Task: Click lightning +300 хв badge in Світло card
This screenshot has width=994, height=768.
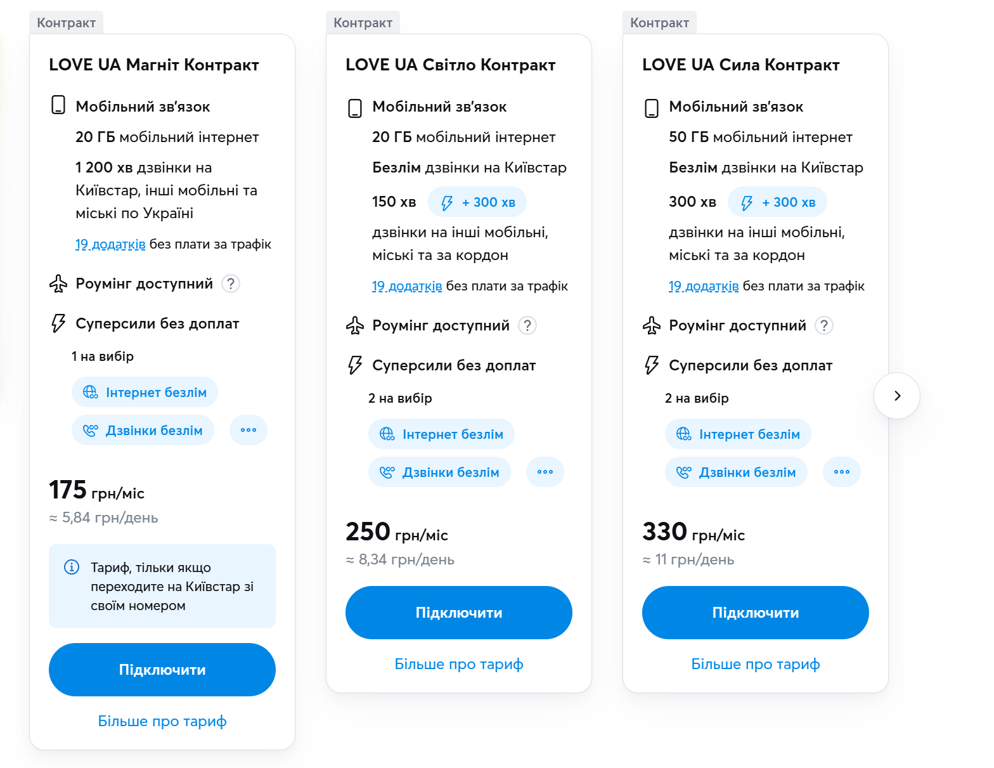Action: coord(478,203)
